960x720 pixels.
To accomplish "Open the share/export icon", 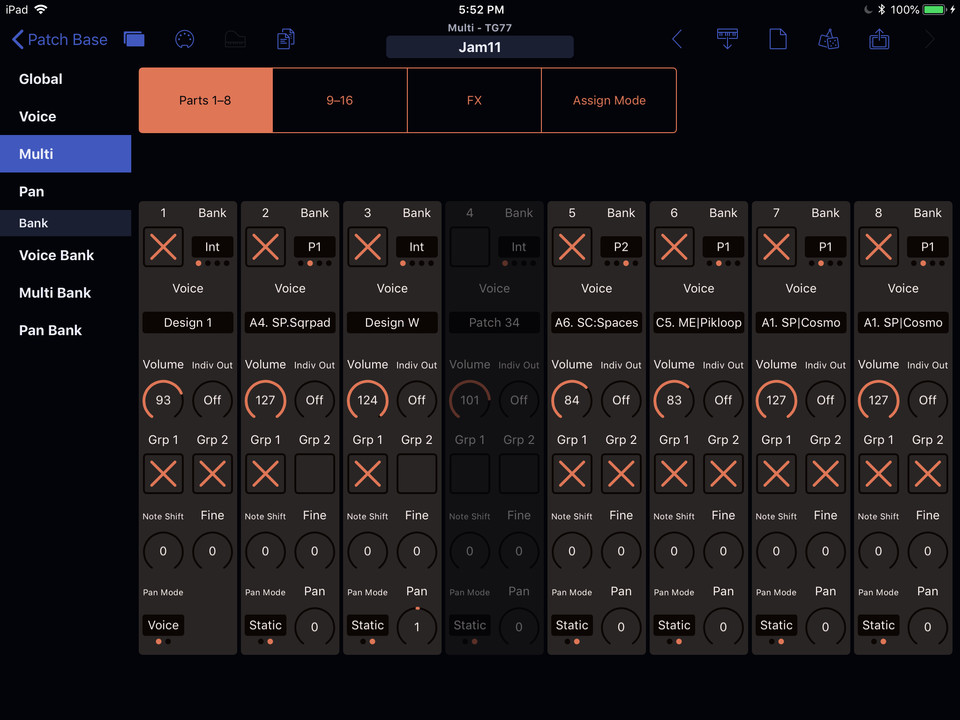I will tap(879, 40).
